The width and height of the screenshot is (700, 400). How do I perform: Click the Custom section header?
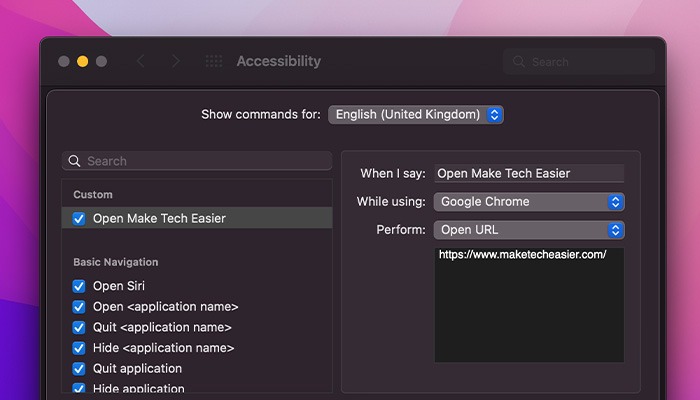93,195
